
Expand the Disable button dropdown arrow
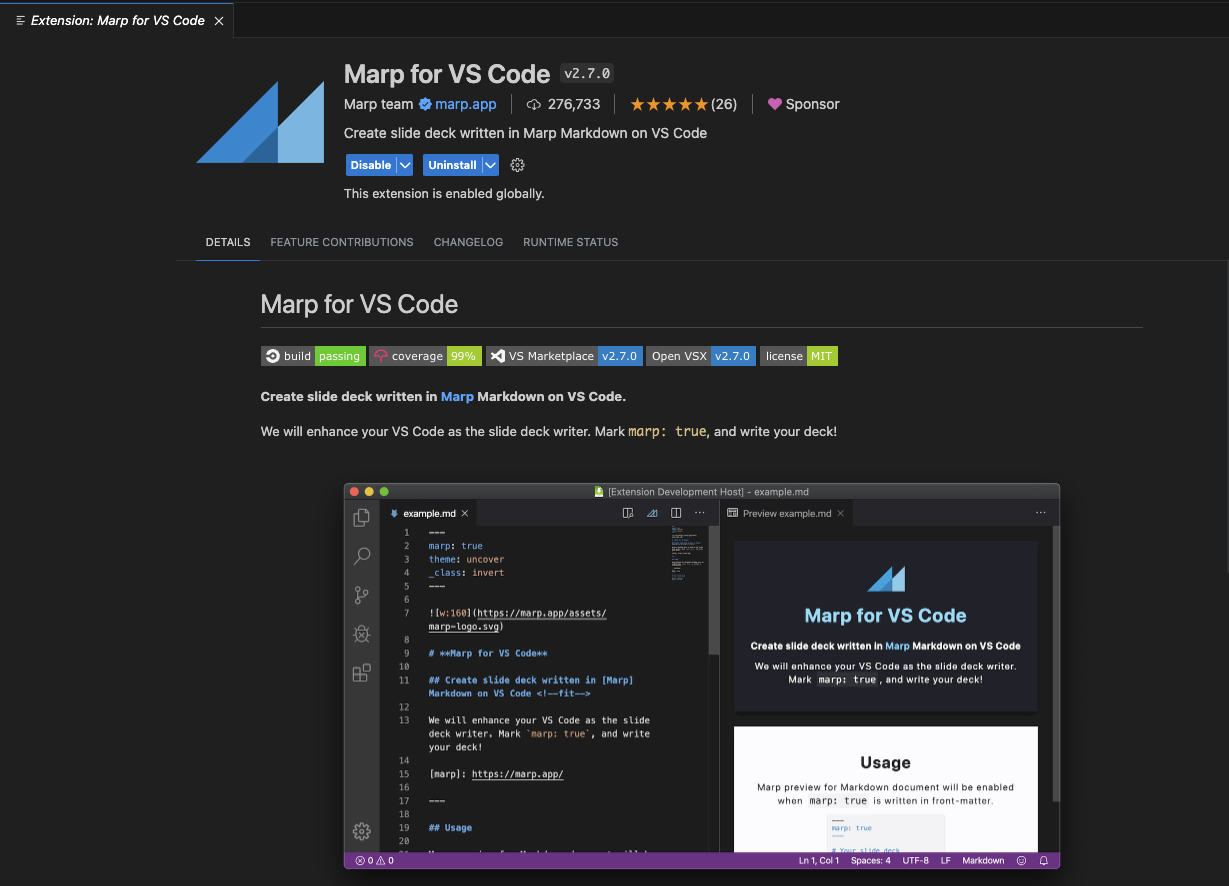tap(405, 165)
